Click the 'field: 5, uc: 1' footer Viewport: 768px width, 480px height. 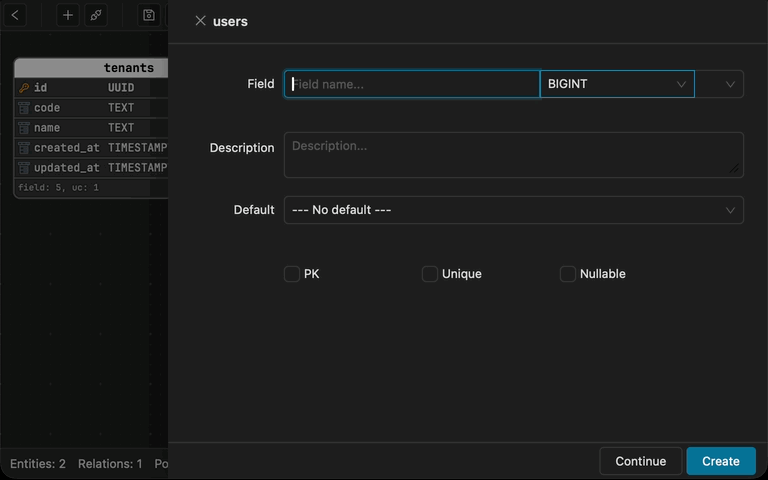(58, 188)
